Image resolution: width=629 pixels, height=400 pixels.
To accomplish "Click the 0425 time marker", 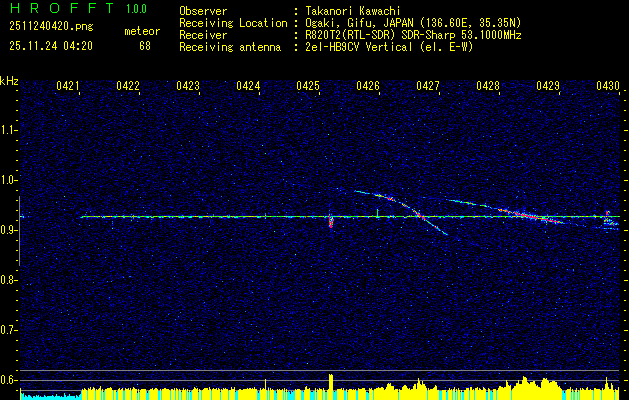I will (308, 85).
